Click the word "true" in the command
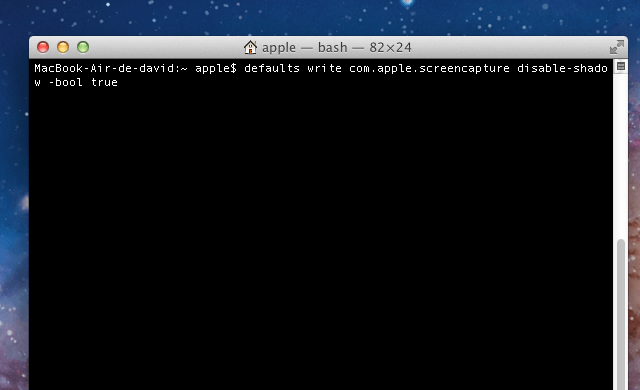640x390 pixels. pyautogui.click(x=104, y=82)
